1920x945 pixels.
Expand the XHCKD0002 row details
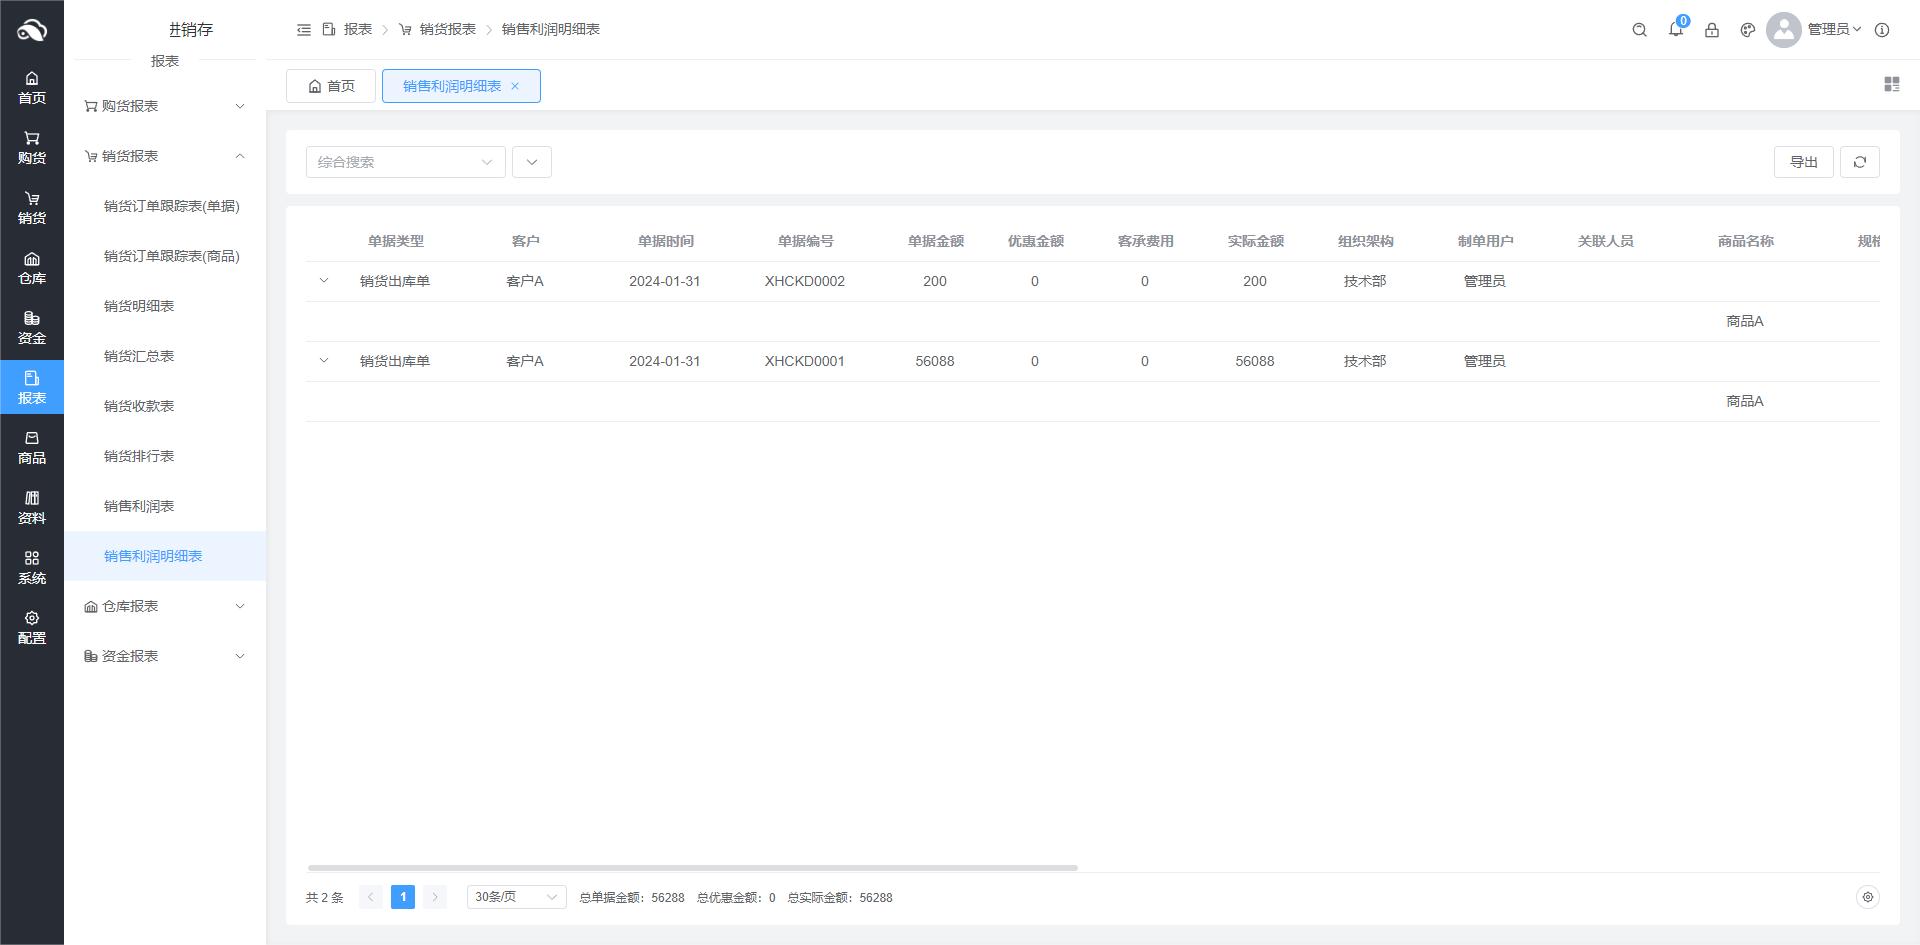(x=324, y=281)
